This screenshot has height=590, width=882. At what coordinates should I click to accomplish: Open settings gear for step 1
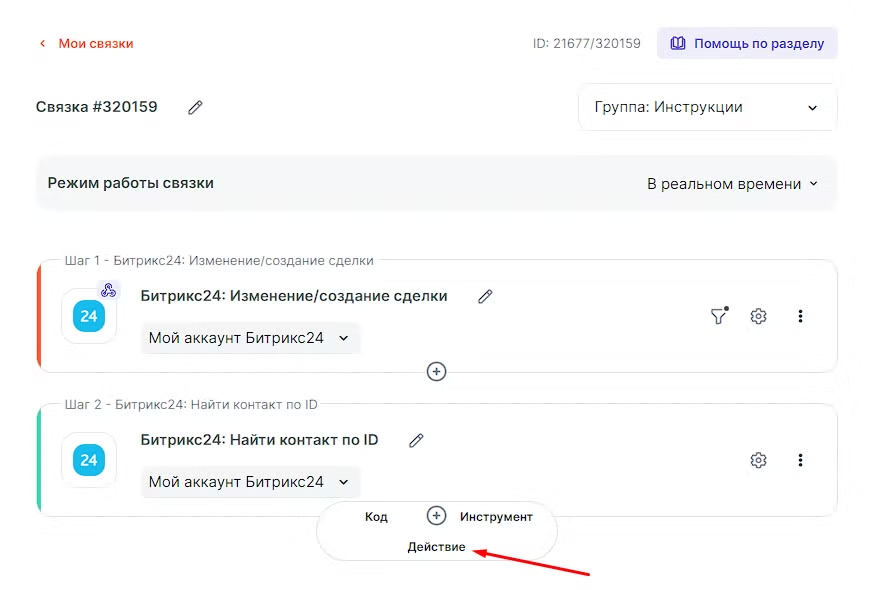click(x=758, y=316)
